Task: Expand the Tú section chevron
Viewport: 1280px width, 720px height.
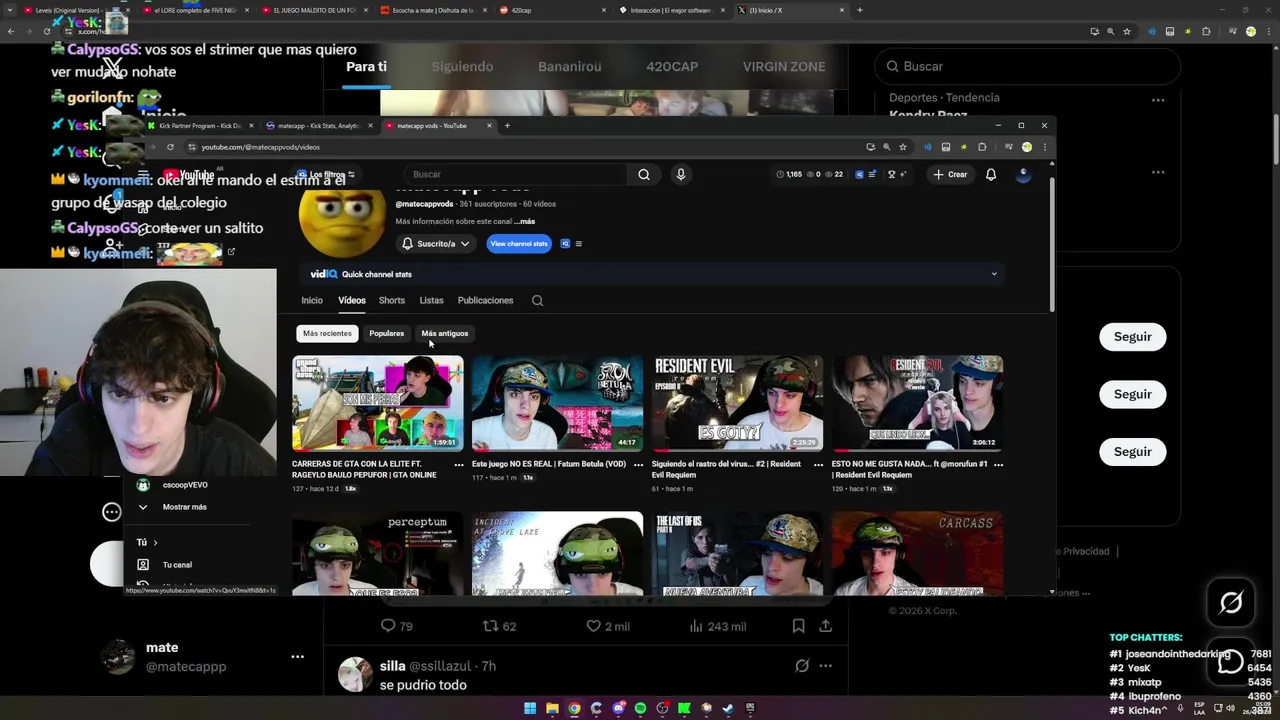Action: point(155,543)
